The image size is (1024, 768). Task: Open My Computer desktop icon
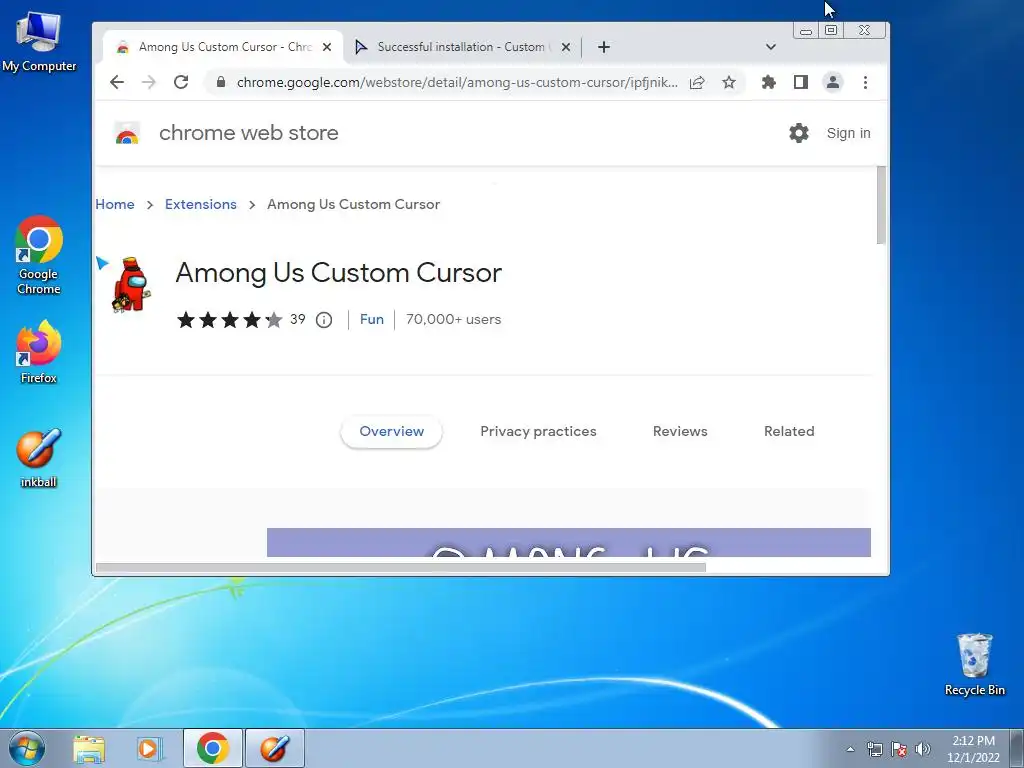pos(39,42)
